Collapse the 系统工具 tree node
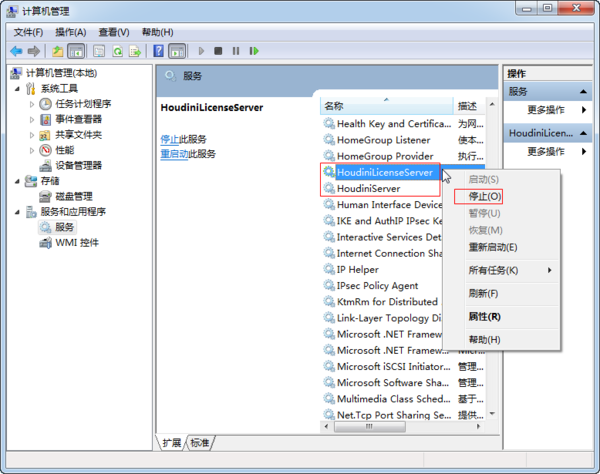The image size is (600, 474). 16,88
